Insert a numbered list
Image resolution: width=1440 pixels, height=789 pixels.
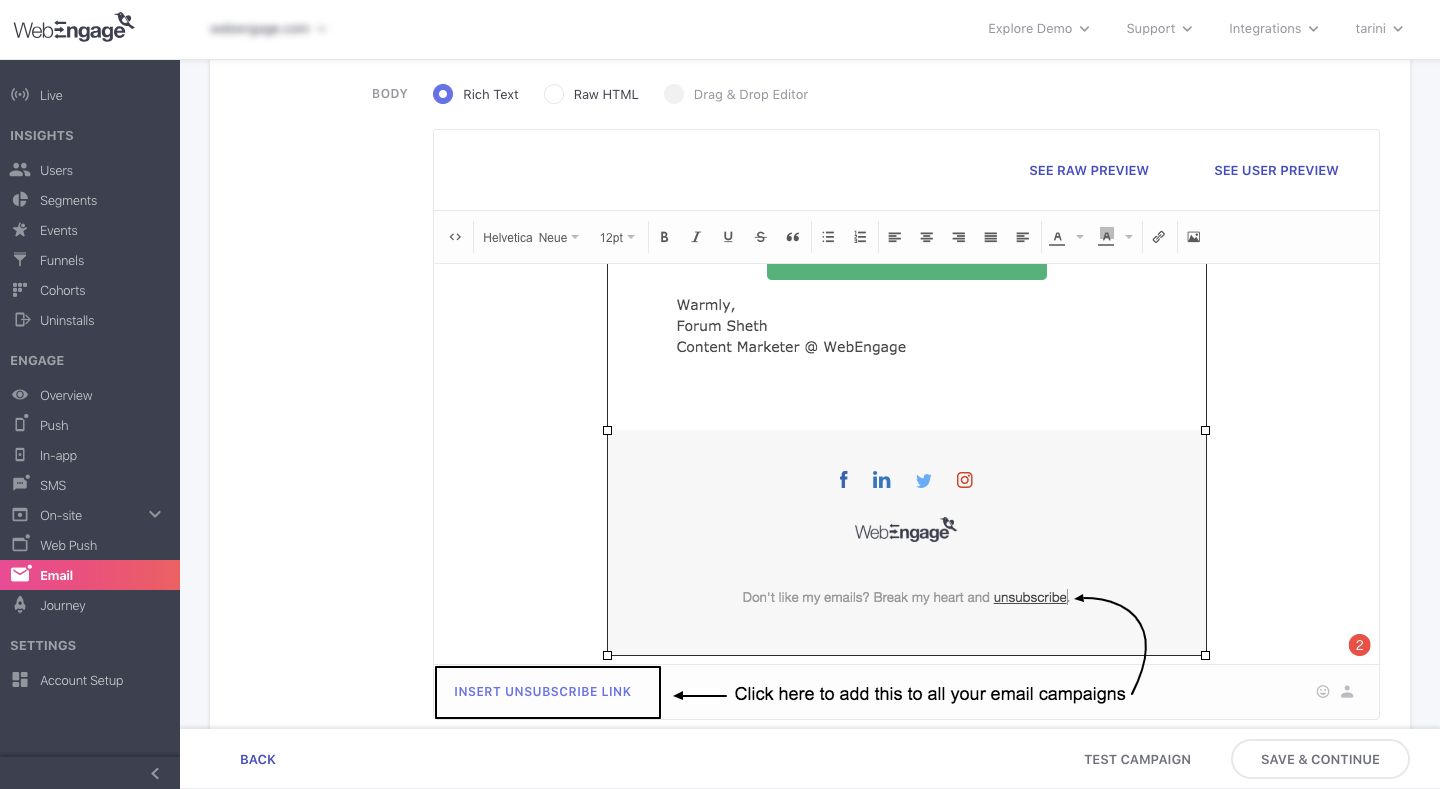[860, 237]
